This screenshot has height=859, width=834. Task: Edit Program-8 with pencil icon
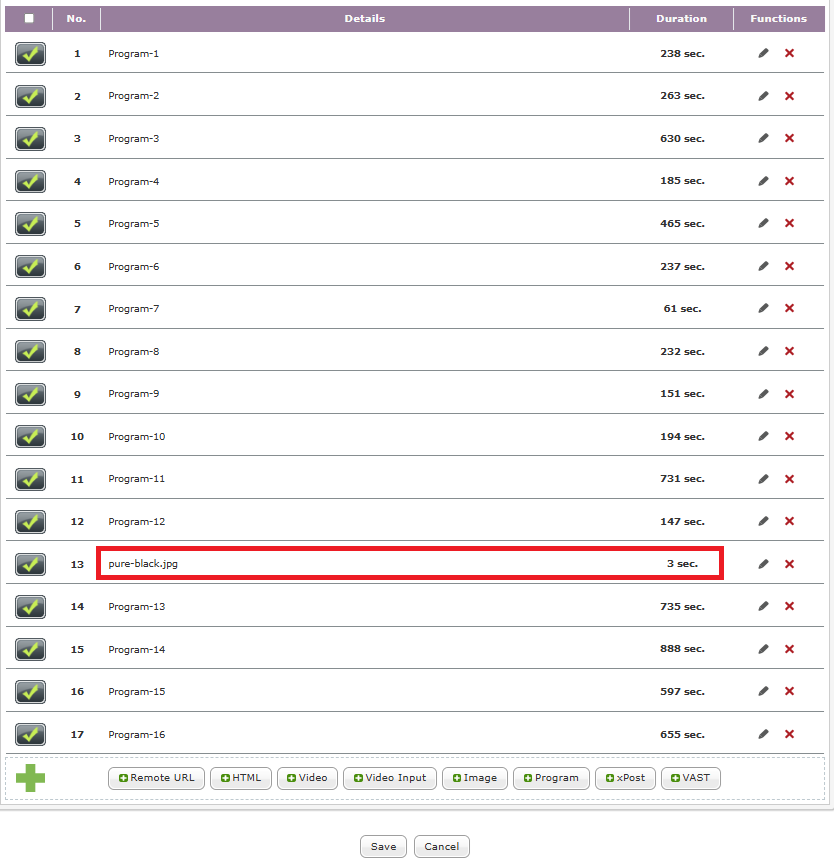tap(763, 351)
